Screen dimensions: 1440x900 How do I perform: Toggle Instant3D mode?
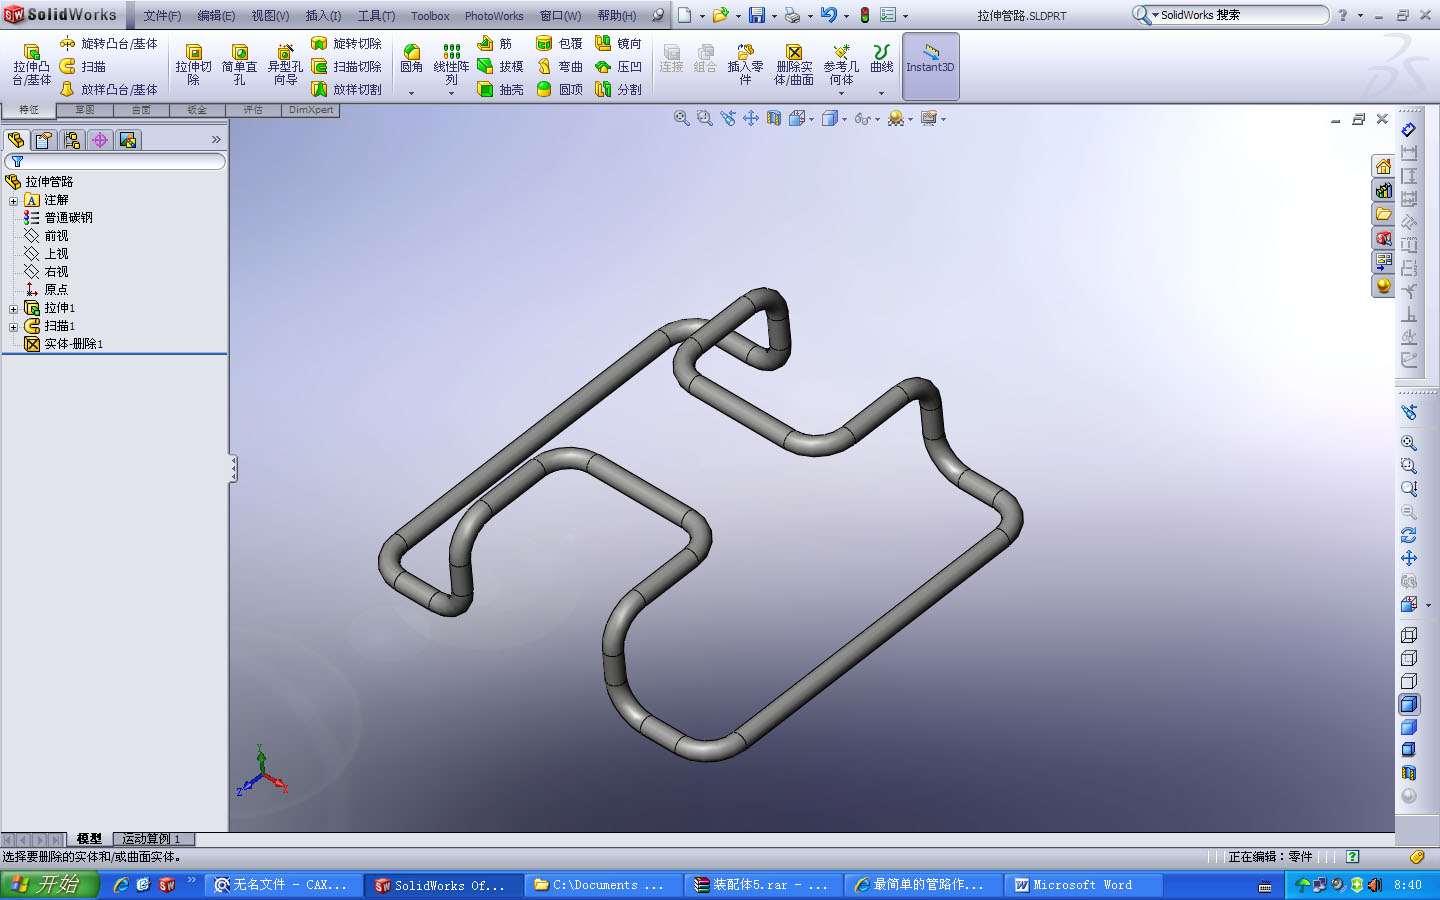point(931,66)
